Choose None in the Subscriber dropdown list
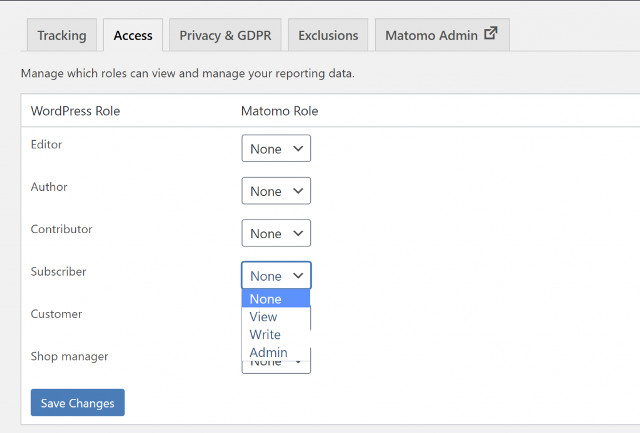Viewport: 640px width, 433px height. click(276, 299)
